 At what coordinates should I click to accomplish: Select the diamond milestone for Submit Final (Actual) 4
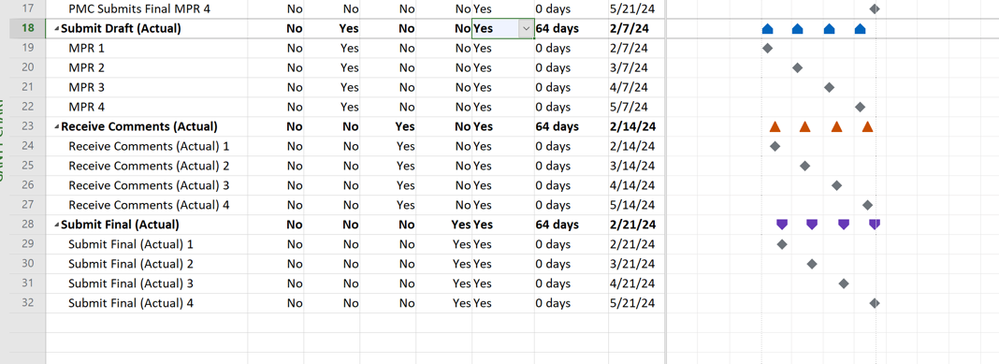click(874, 303)
